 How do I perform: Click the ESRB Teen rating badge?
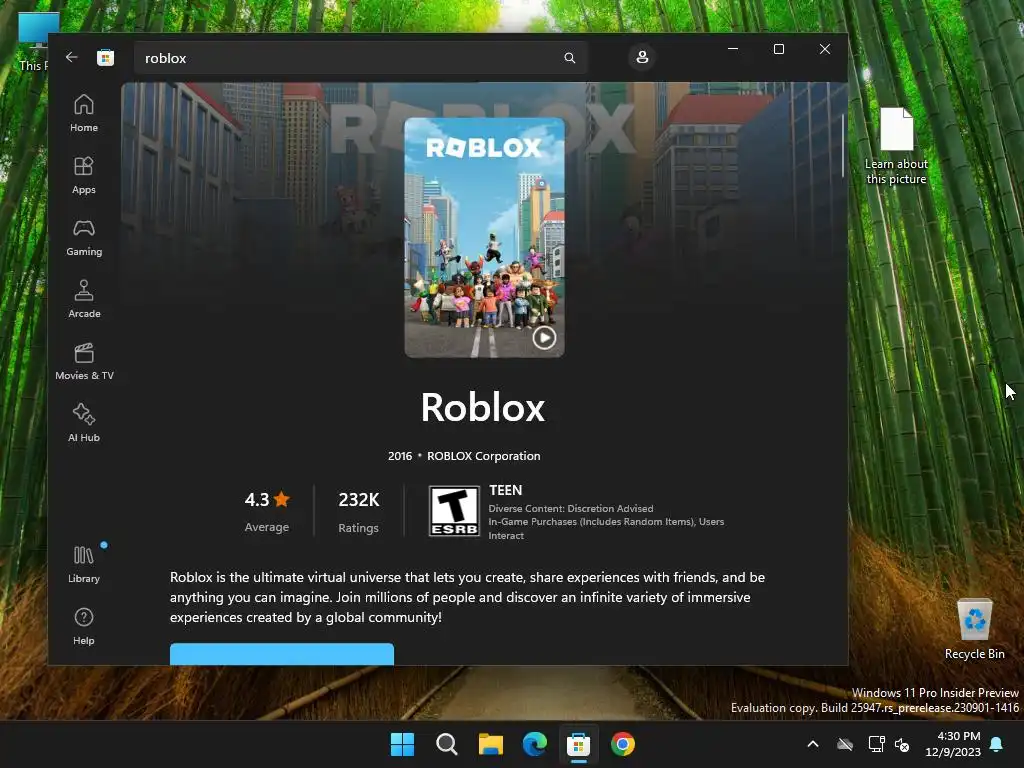point(454,511)
